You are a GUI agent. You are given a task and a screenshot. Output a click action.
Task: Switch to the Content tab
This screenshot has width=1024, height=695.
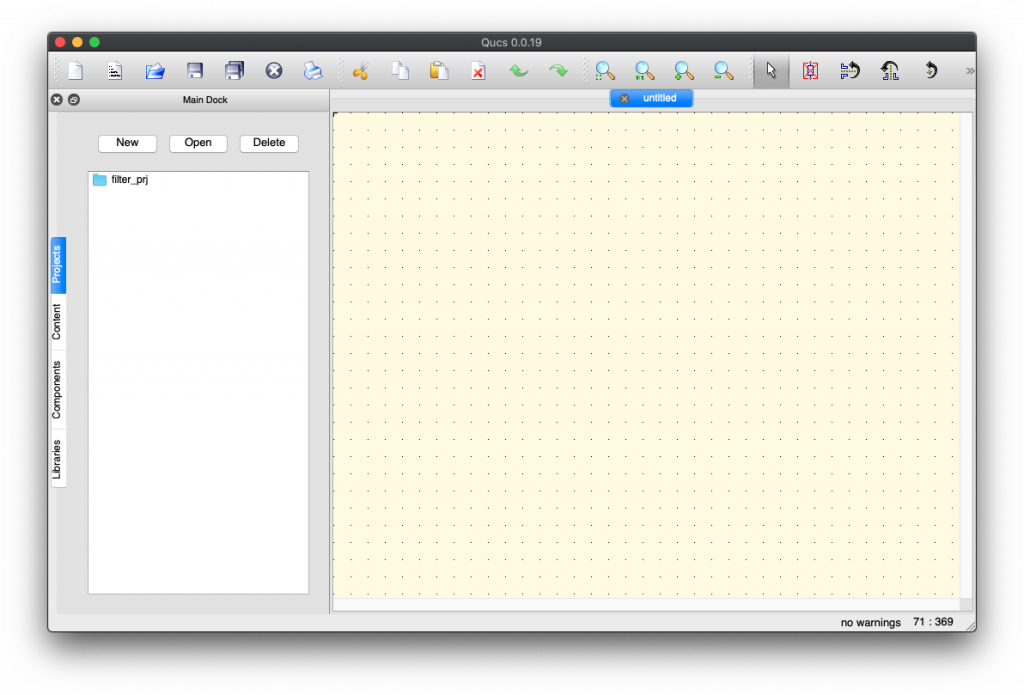pos(58,321)
